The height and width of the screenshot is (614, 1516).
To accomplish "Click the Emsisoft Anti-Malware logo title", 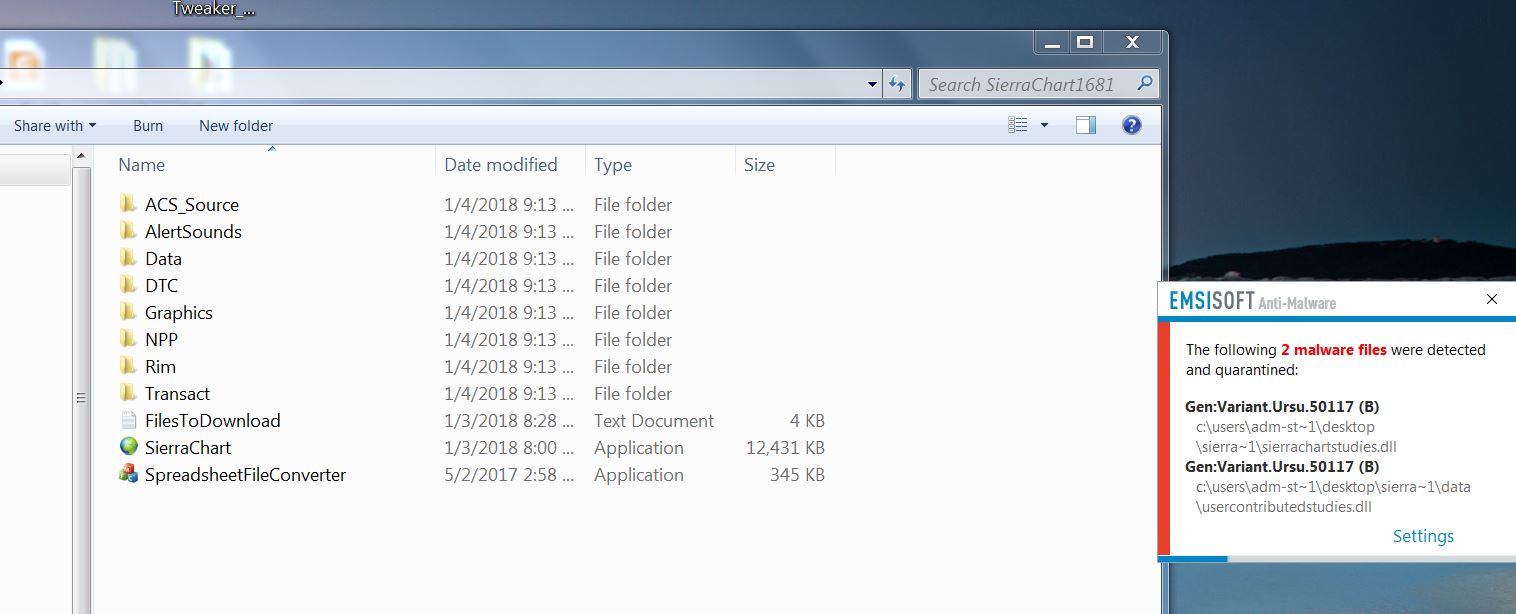I will [1252, 301].
